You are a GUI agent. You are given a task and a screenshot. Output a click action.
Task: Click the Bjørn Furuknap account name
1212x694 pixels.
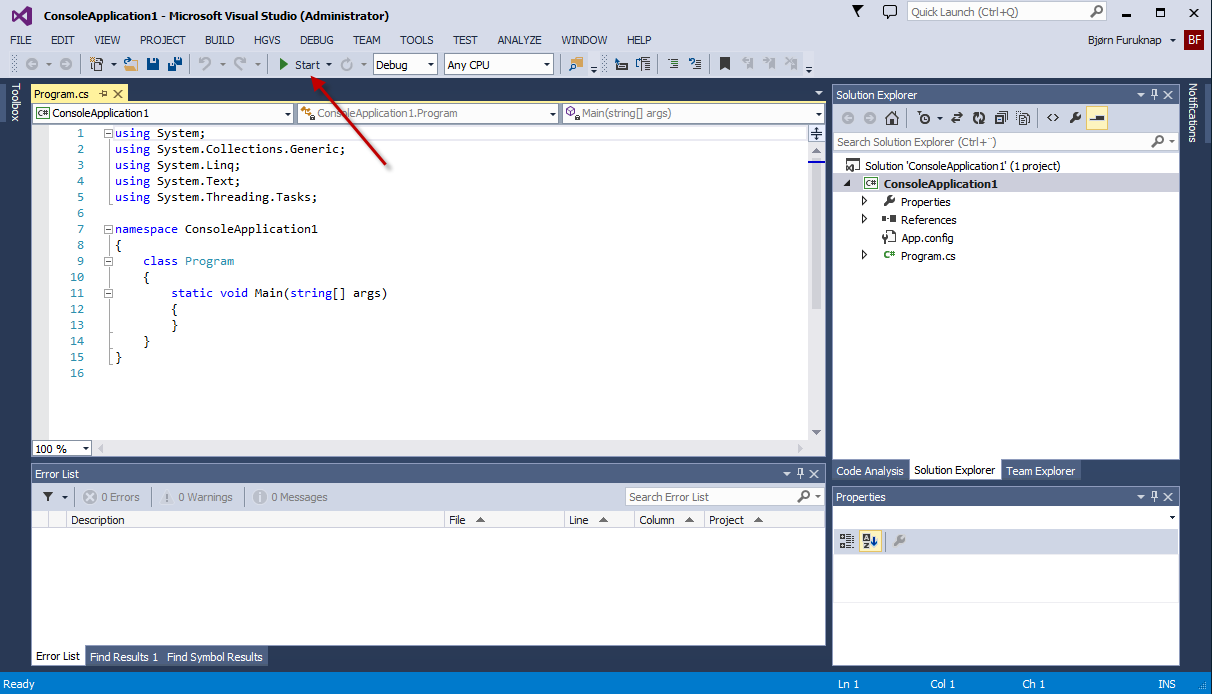pyautogui.click(x=1127, y=40)
